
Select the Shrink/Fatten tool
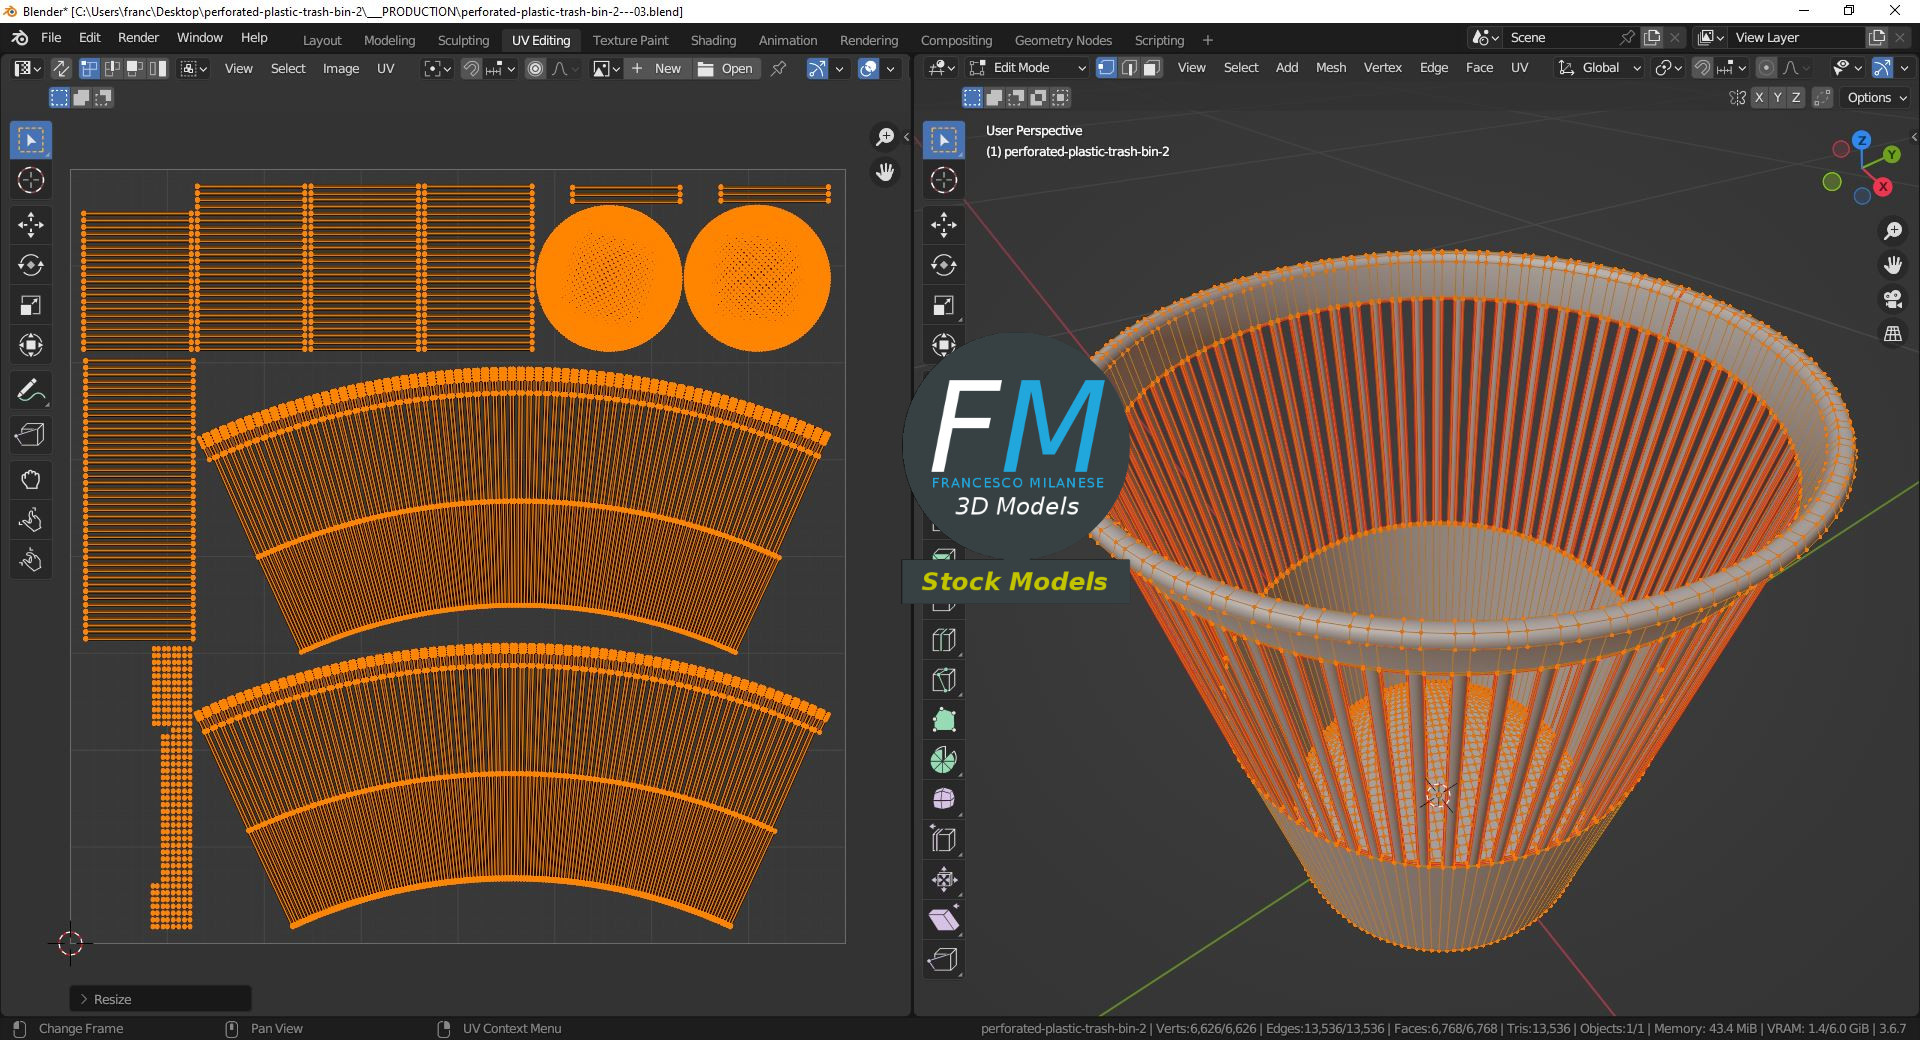(944, 880)
